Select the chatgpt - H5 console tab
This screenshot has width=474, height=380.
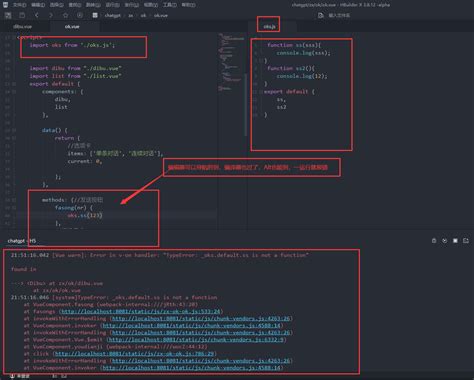point(22,241)
